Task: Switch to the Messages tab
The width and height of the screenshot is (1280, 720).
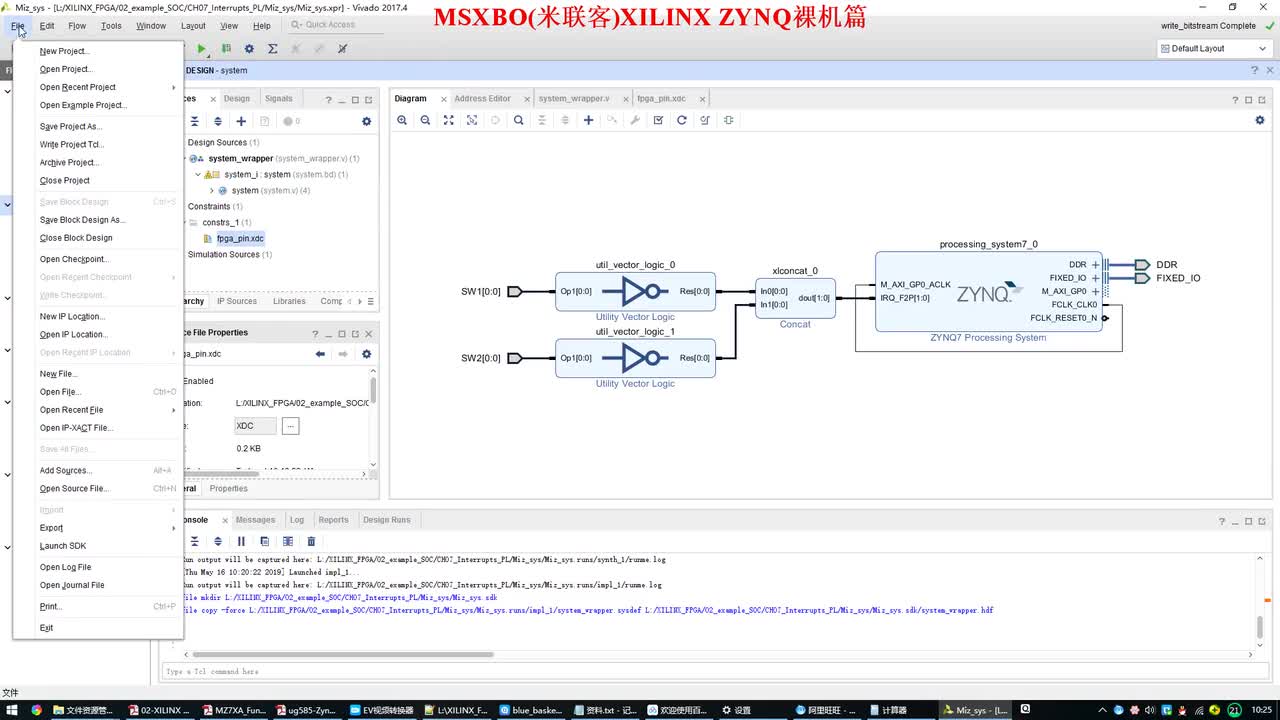Action: pos(255,520)
